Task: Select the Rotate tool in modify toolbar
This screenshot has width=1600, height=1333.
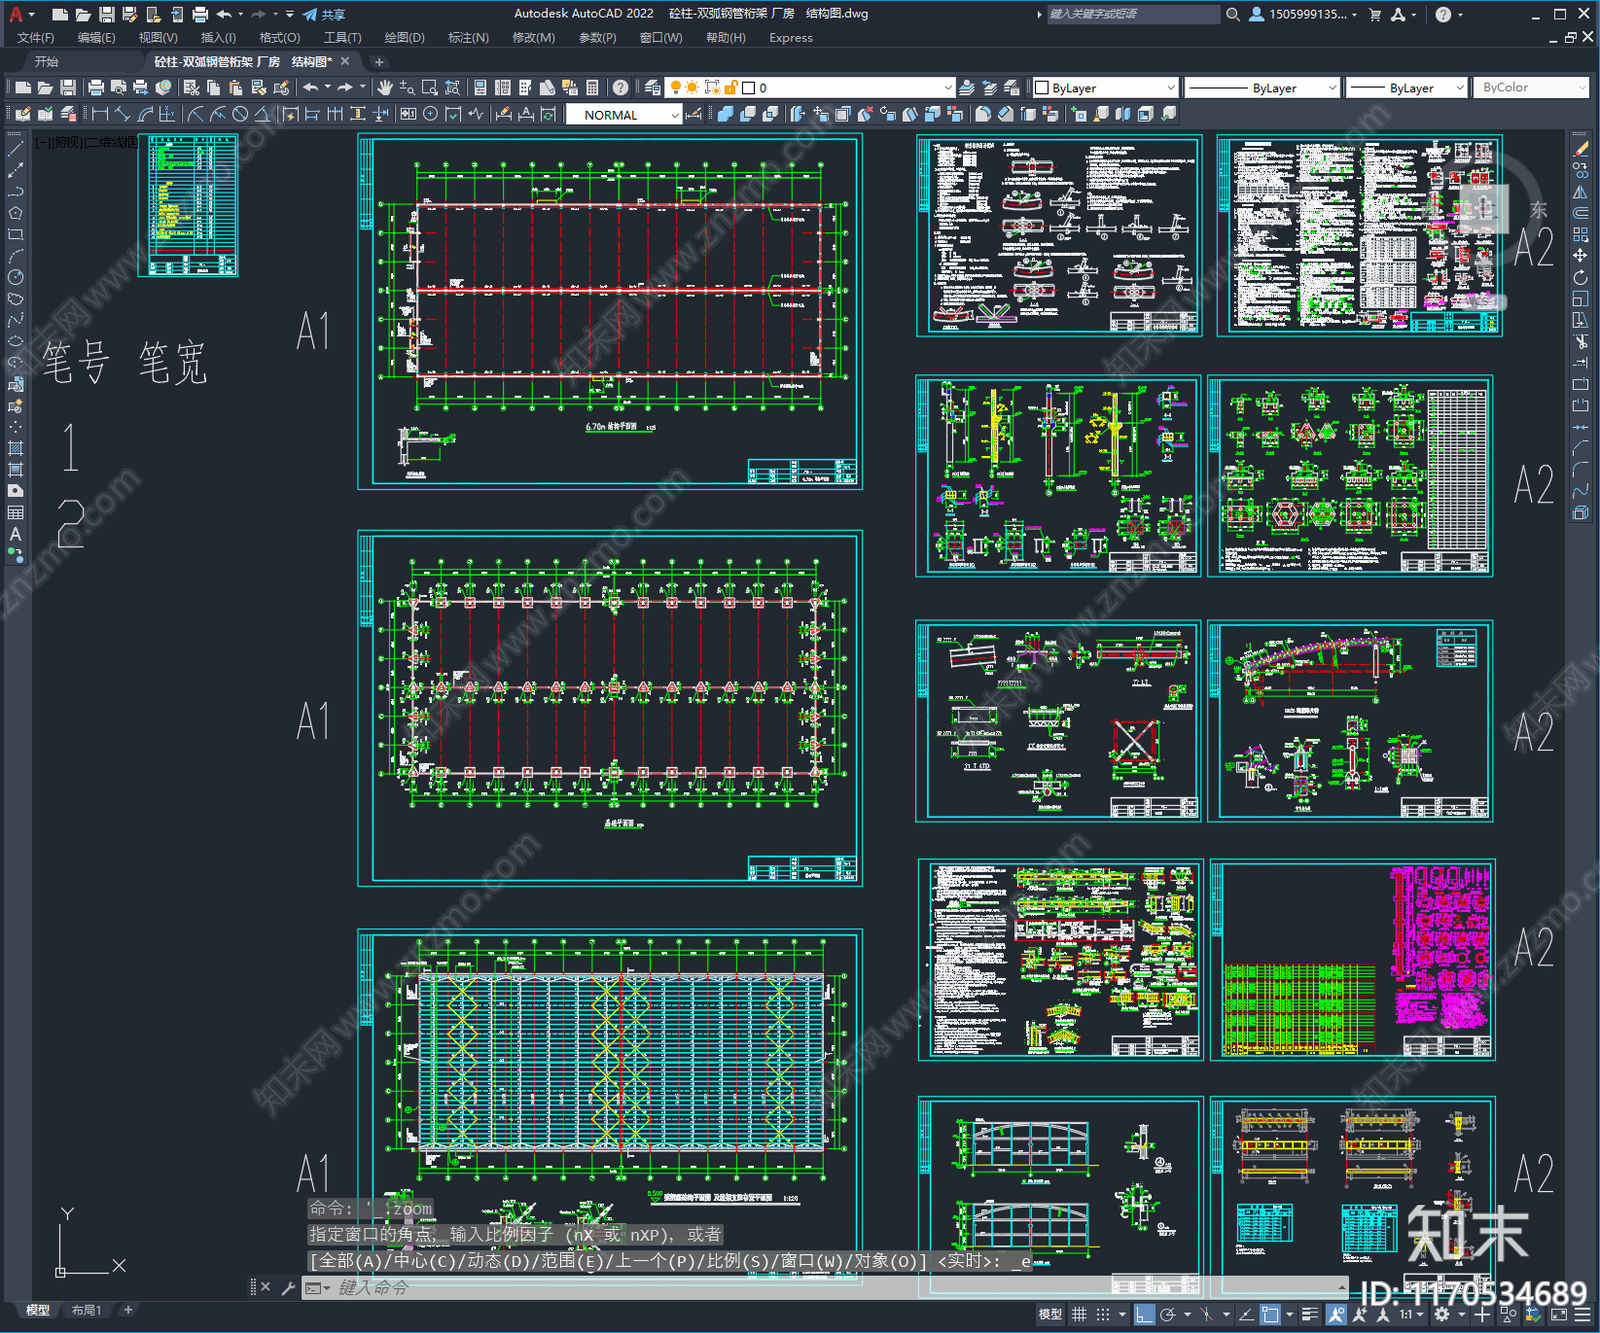Action: click(1580, 277)
